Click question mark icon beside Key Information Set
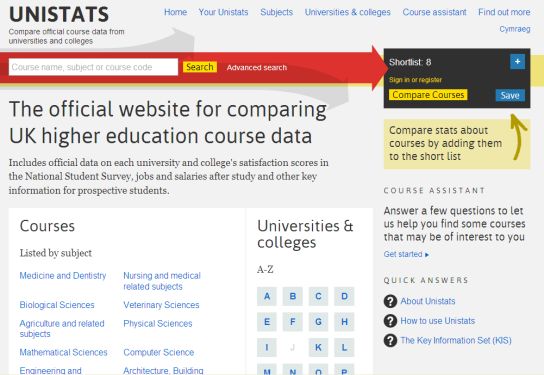Image resolution: width=544 pixels, height=375 pixels. 390,340
